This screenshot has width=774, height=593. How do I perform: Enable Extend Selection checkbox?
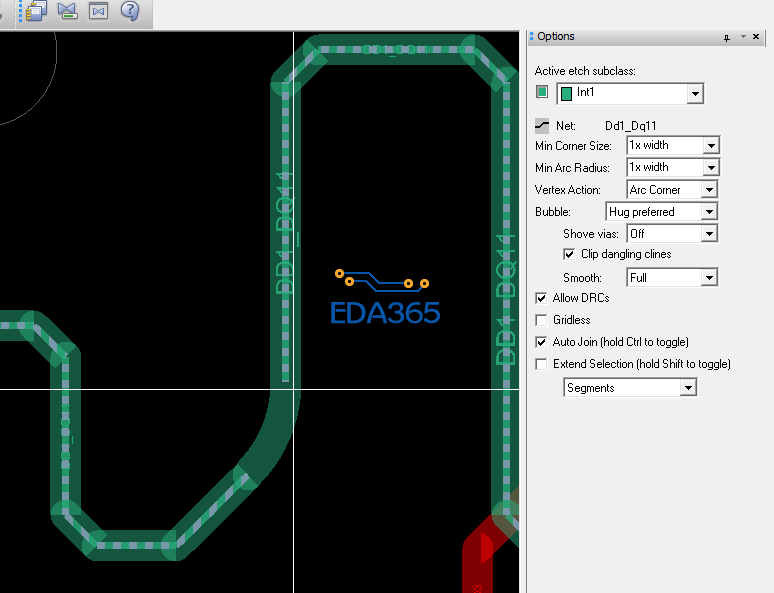[x=542, y=364]
